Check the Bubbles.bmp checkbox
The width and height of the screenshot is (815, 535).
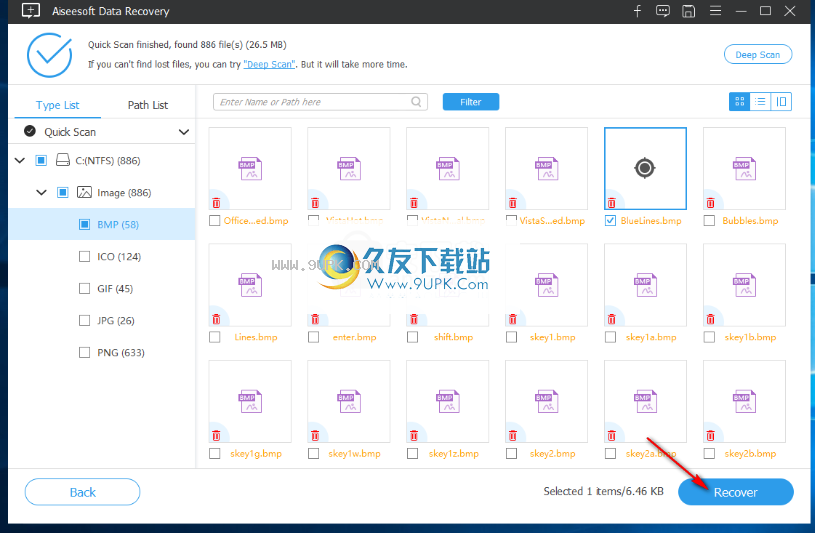pos(709,220)
